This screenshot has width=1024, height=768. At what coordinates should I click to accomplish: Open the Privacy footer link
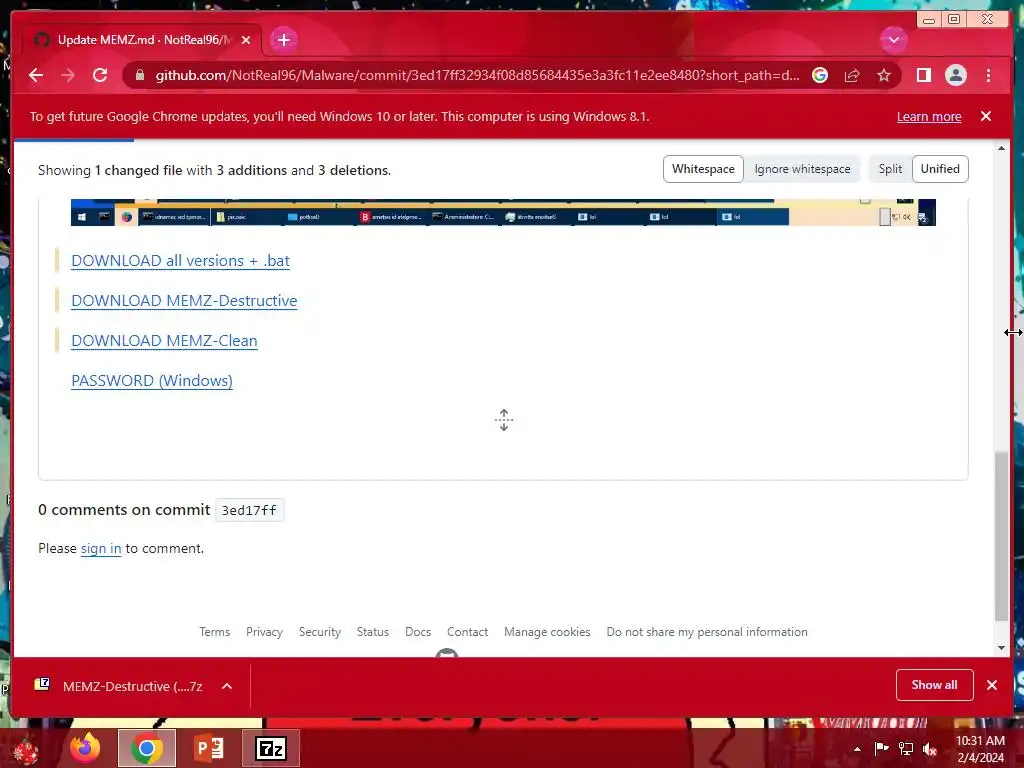[x=264, y=632]
